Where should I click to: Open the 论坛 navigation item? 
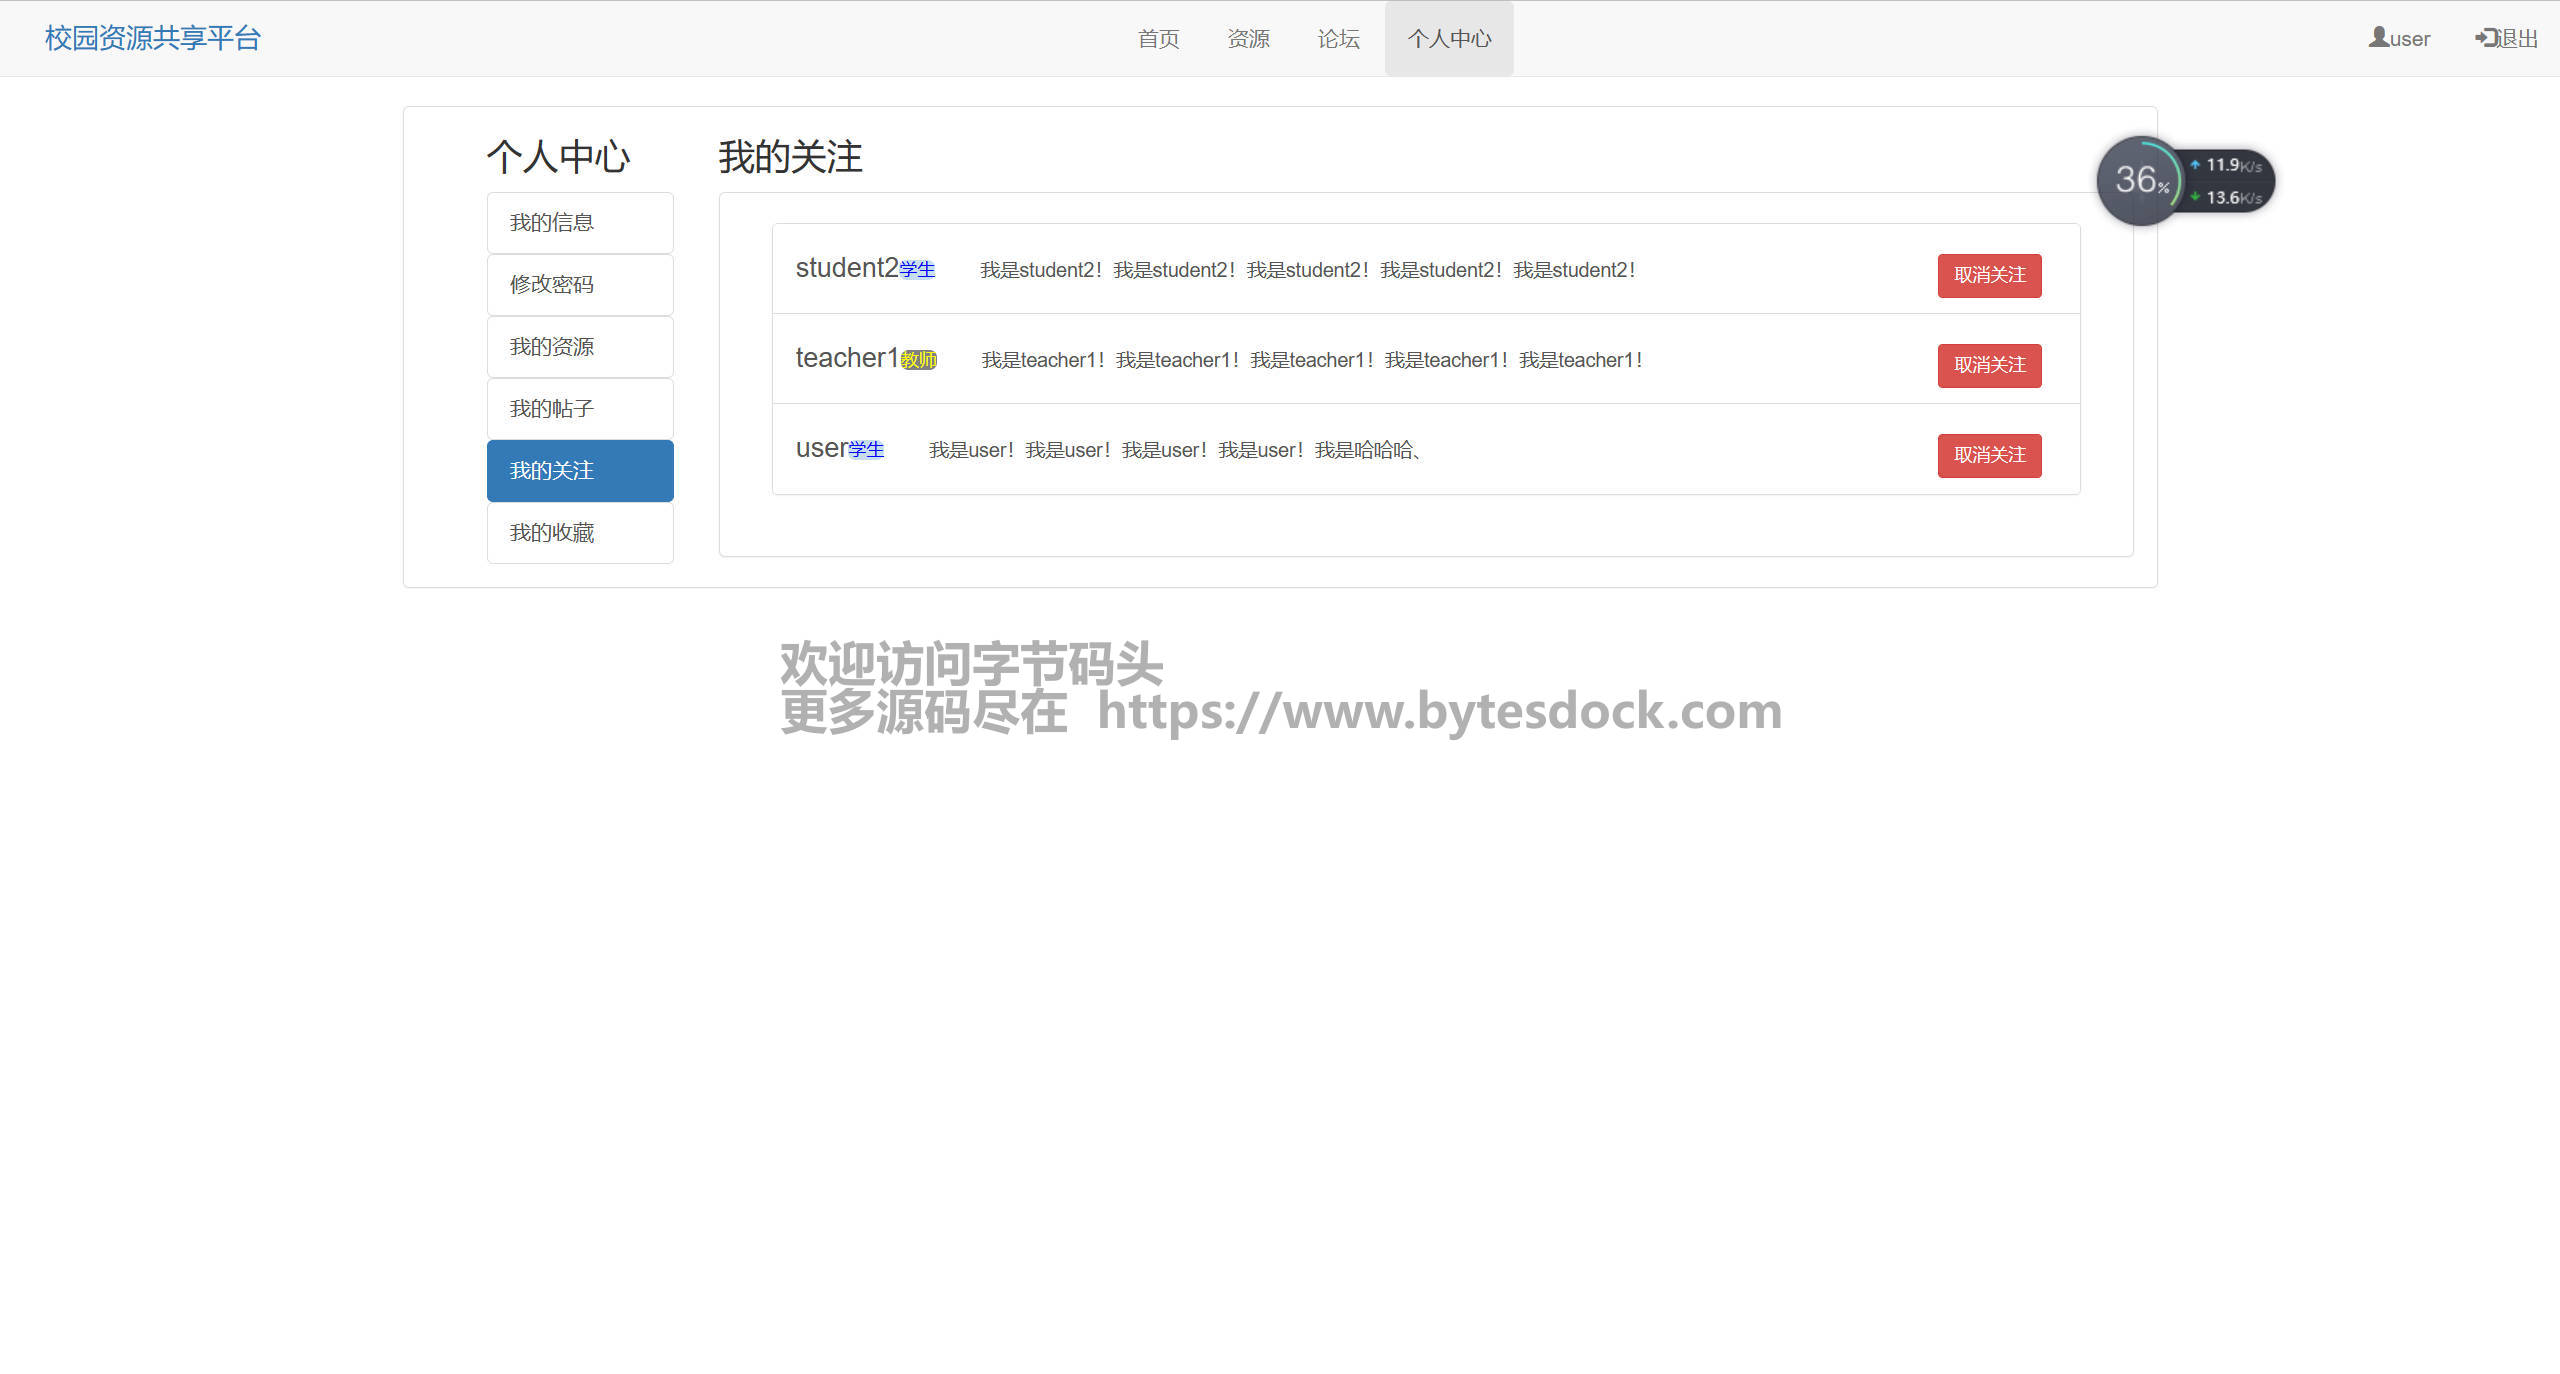(1338, 39)
